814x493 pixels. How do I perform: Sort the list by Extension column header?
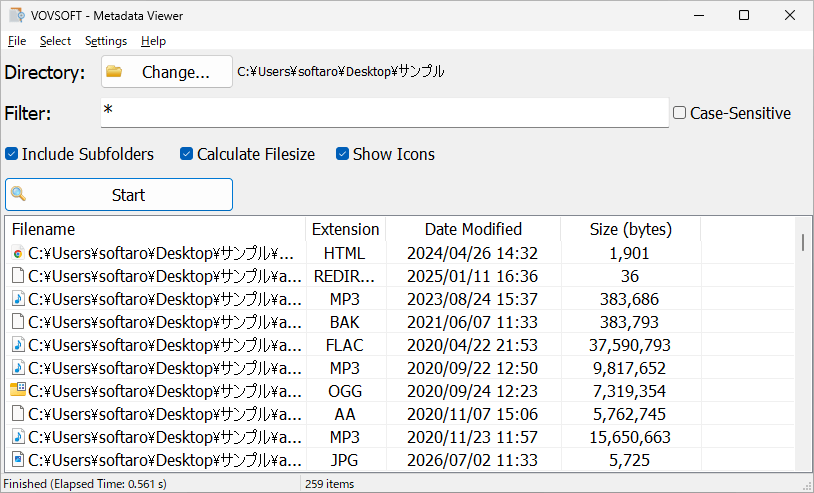[x=346, y=229]
